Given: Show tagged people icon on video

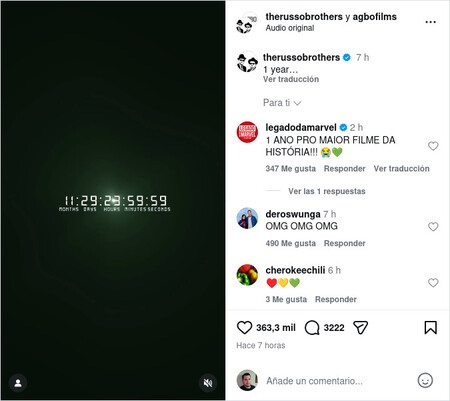Looking at the screenshot, I should click(18, 383).
